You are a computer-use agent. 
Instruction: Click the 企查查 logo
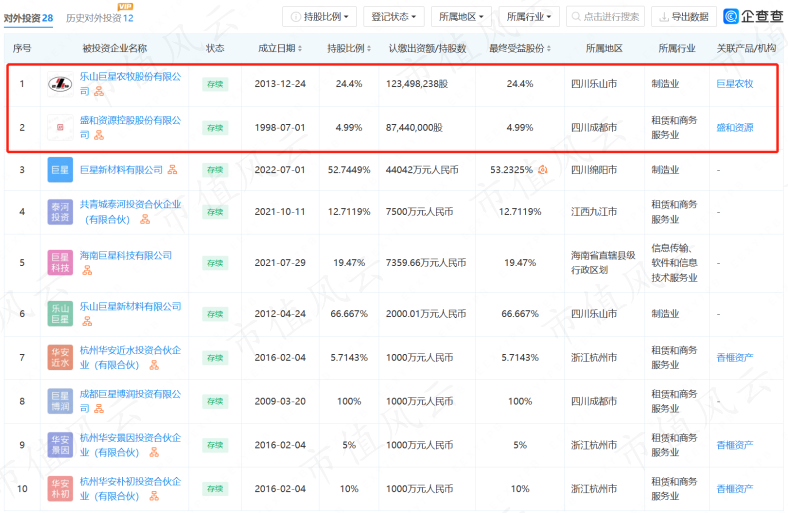tap(753, 17)
